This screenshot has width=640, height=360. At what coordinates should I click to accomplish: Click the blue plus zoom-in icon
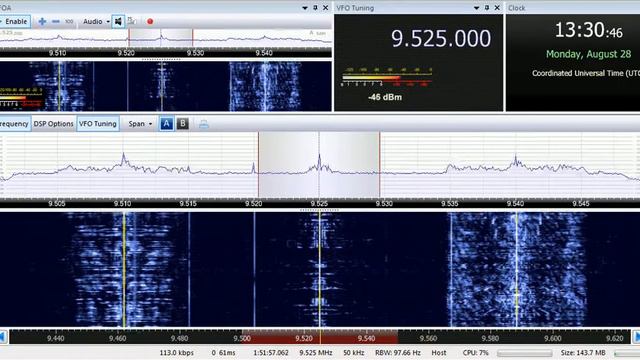(42, 22)
